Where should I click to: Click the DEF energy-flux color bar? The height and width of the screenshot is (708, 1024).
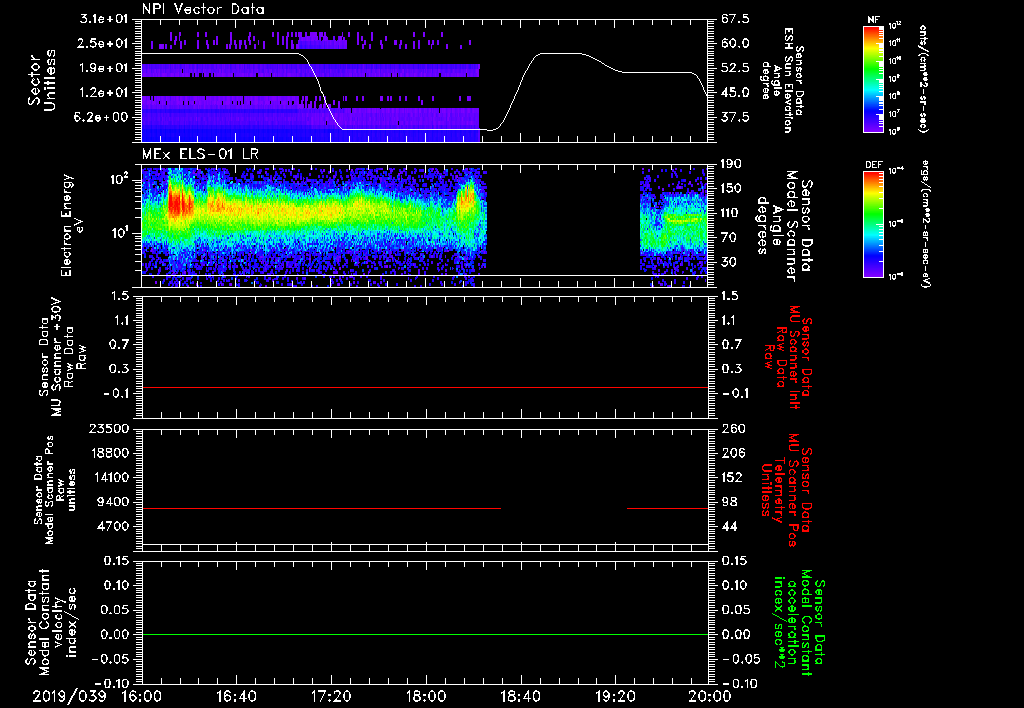tap(873, 223)
